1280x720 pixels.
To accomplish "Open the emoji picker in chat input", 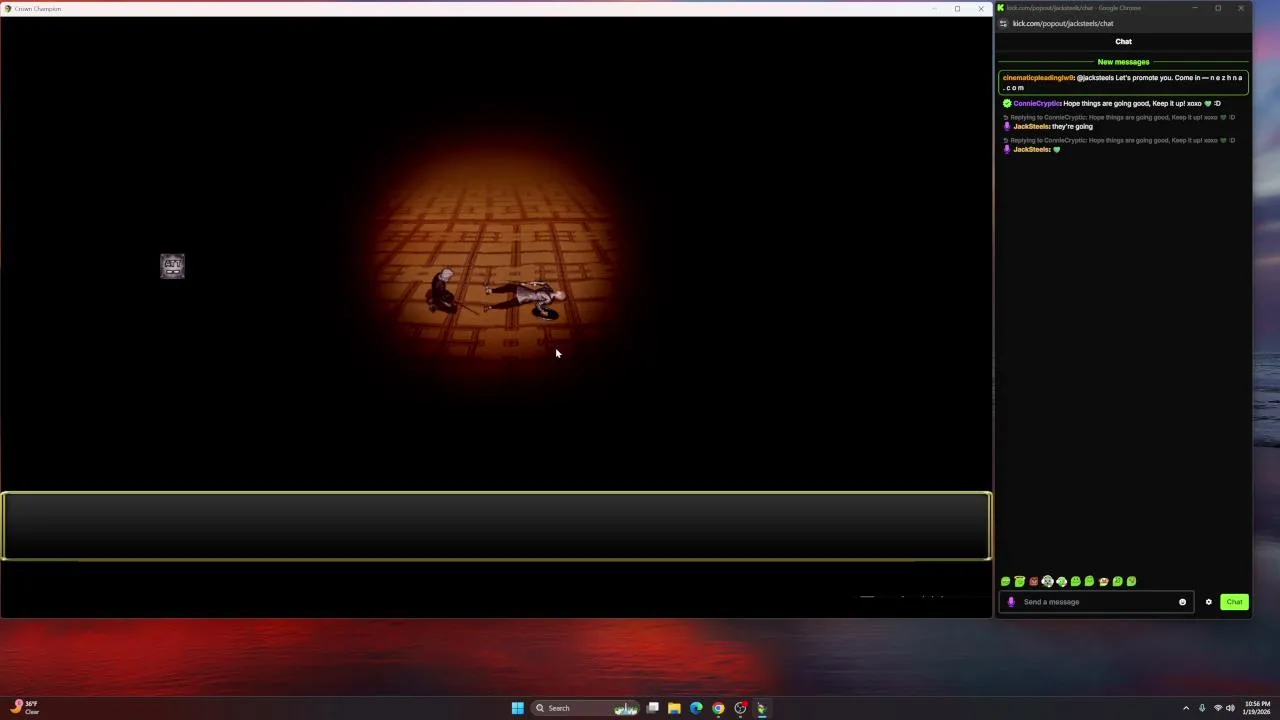I will point(1182,602).
